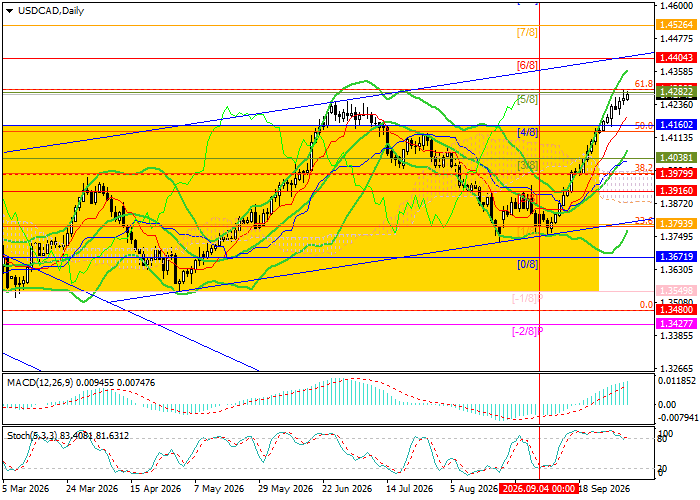Click the 50.0 Fibonacci level label

pos(644,126)
